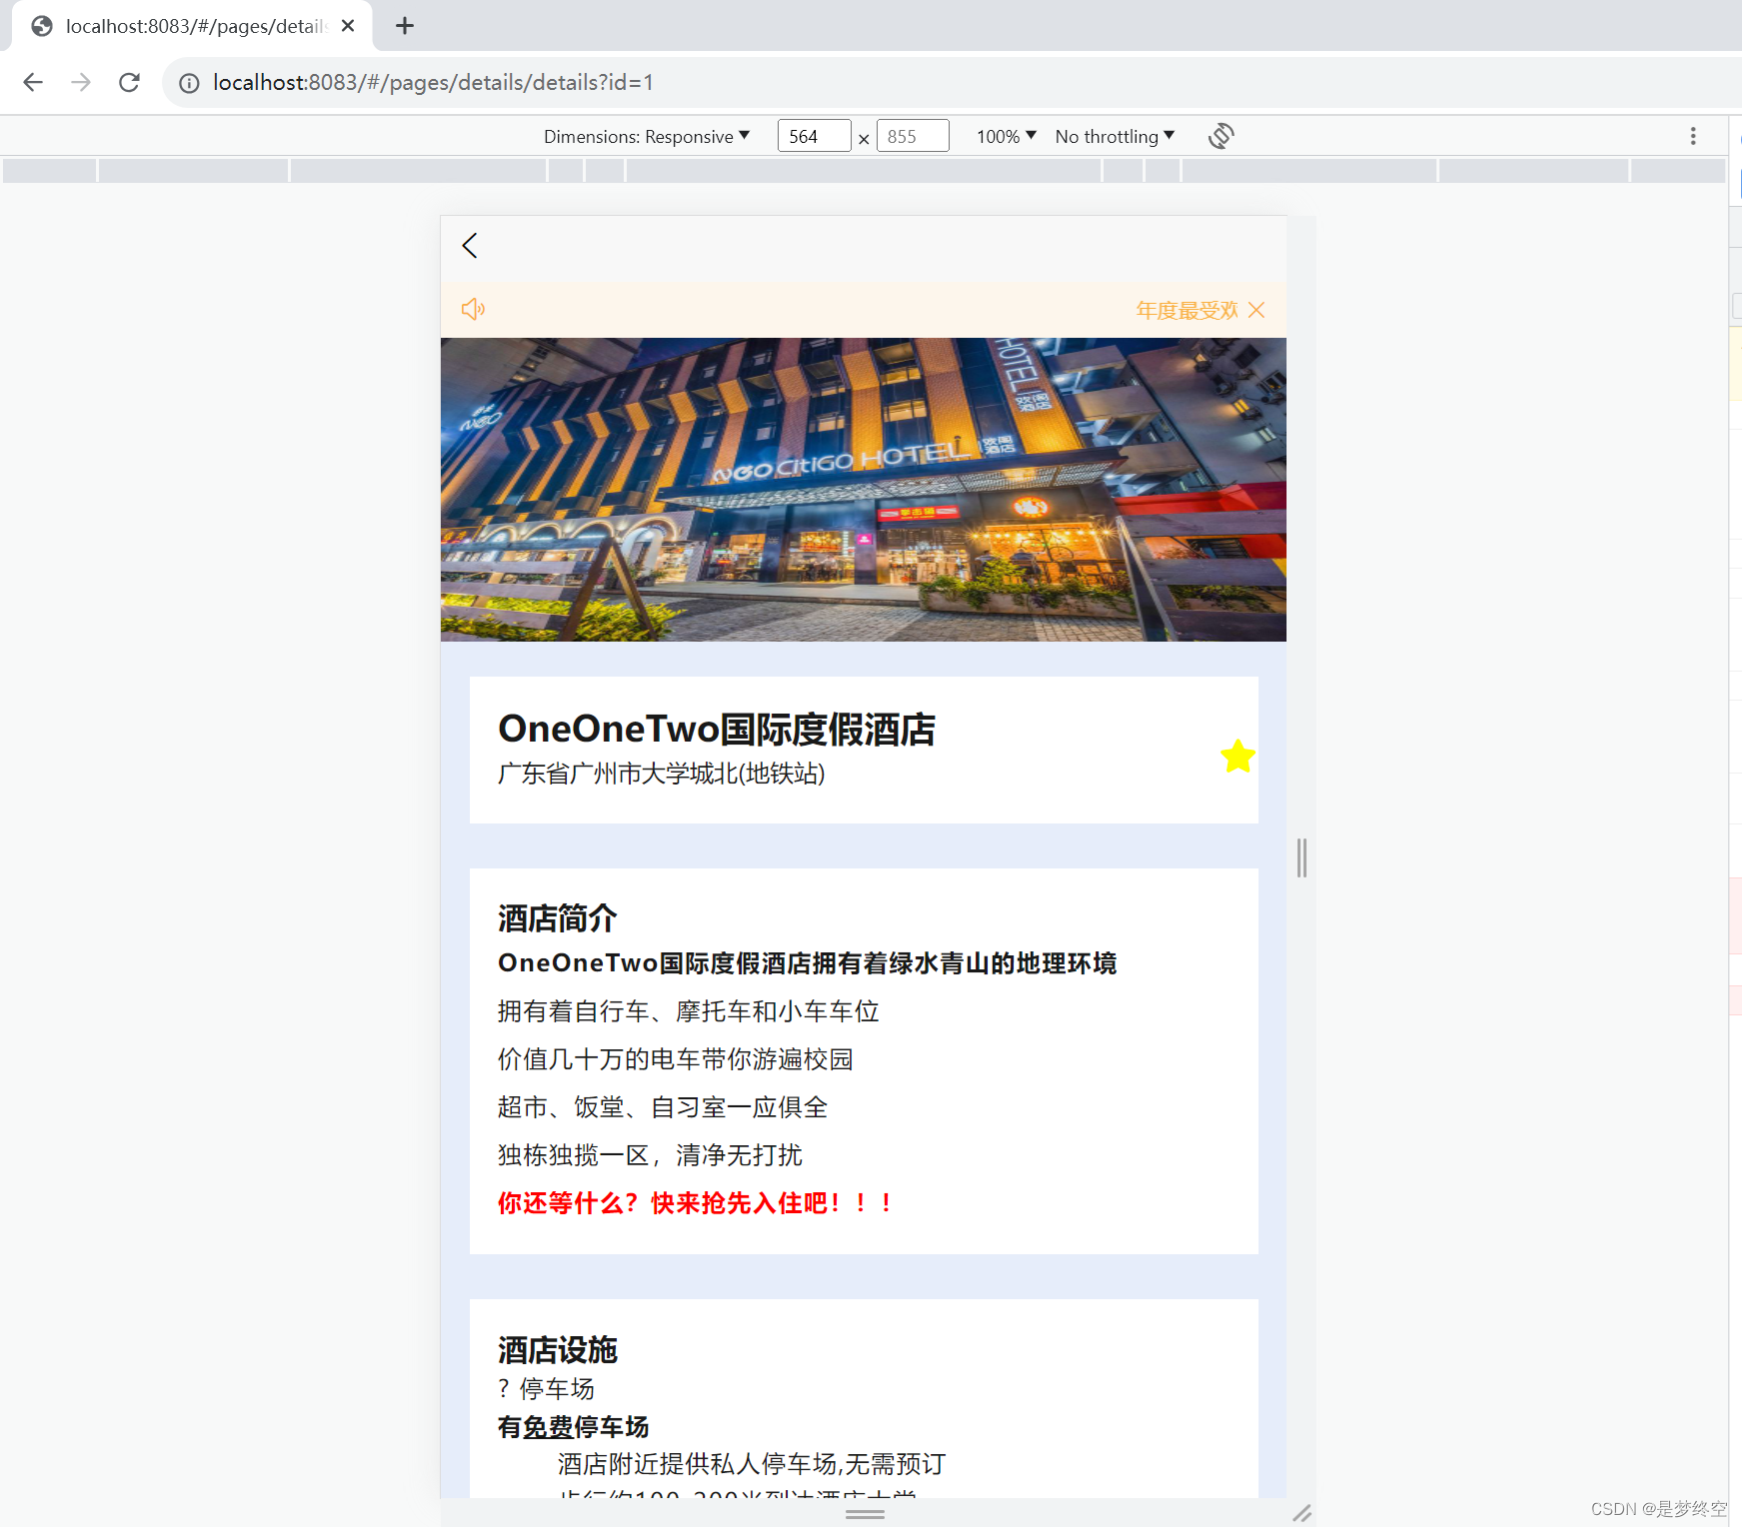Click the corner resize handle

pyautogui.click(x=1302, y=1513)
